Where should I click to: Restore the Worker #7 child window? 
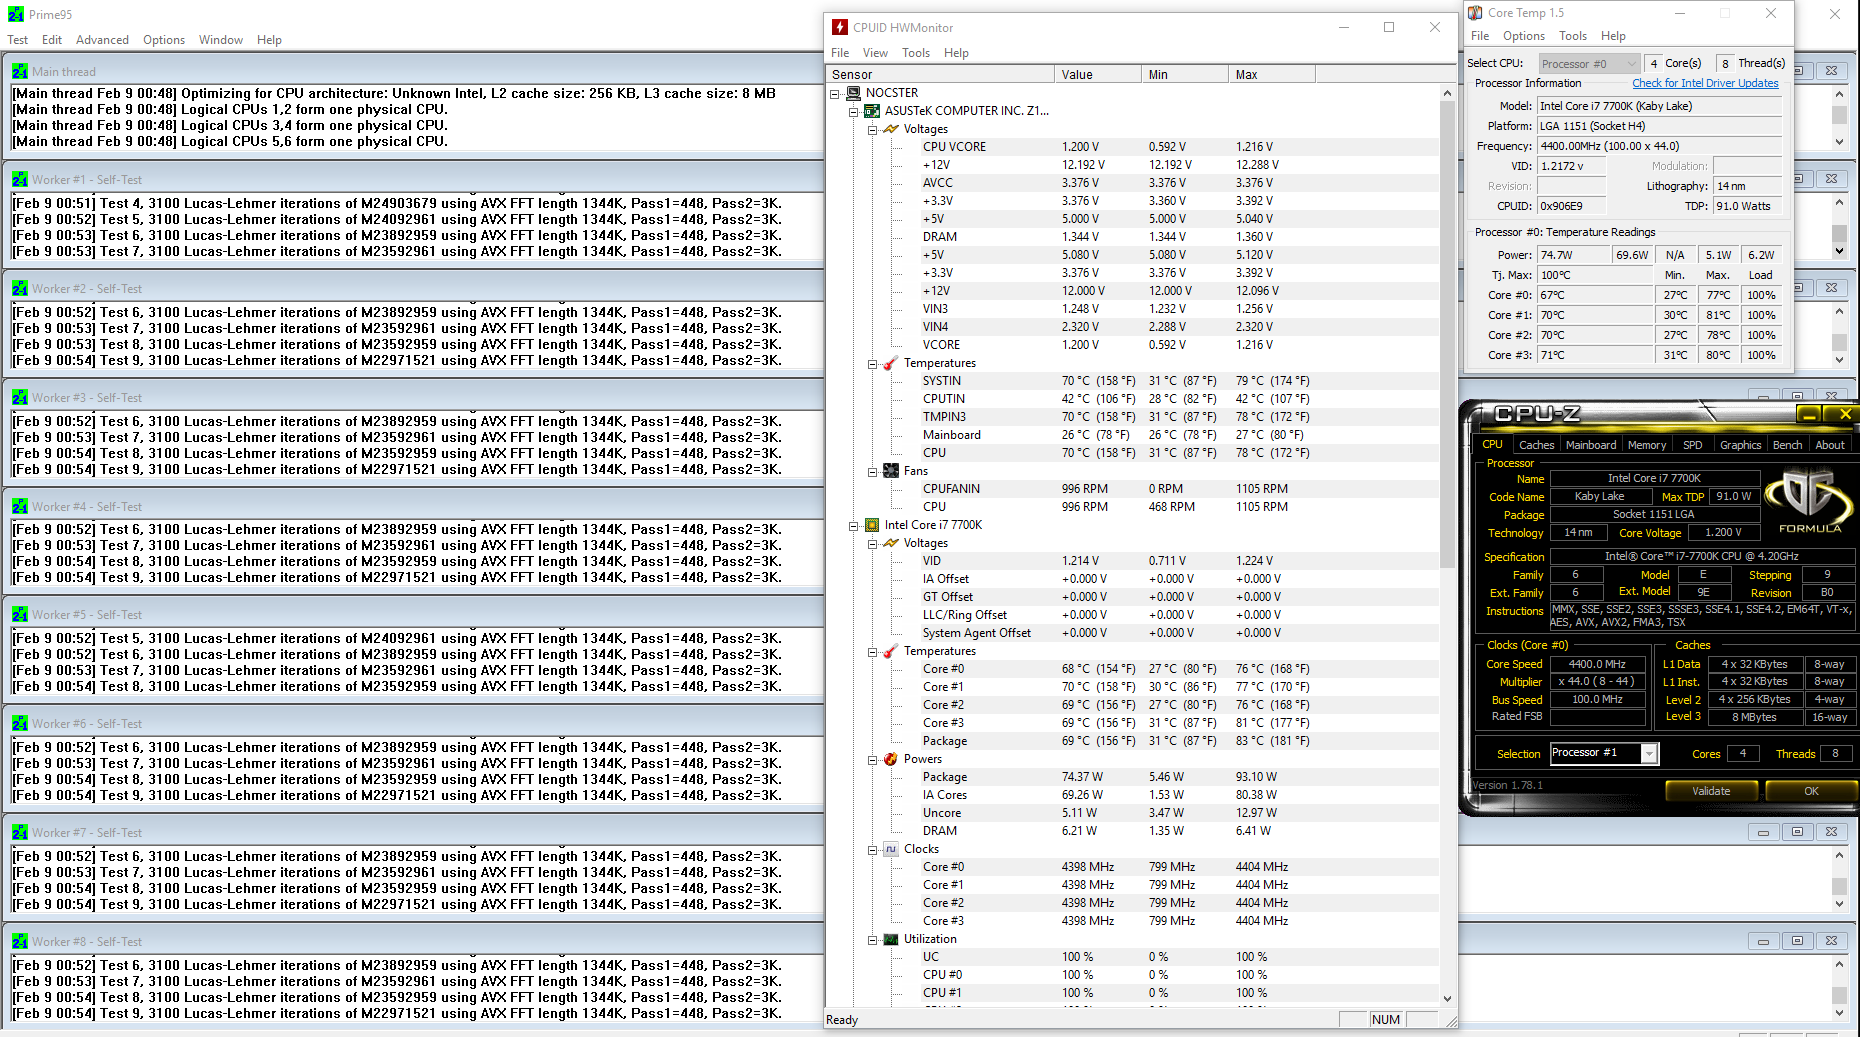click(1797, 832)
